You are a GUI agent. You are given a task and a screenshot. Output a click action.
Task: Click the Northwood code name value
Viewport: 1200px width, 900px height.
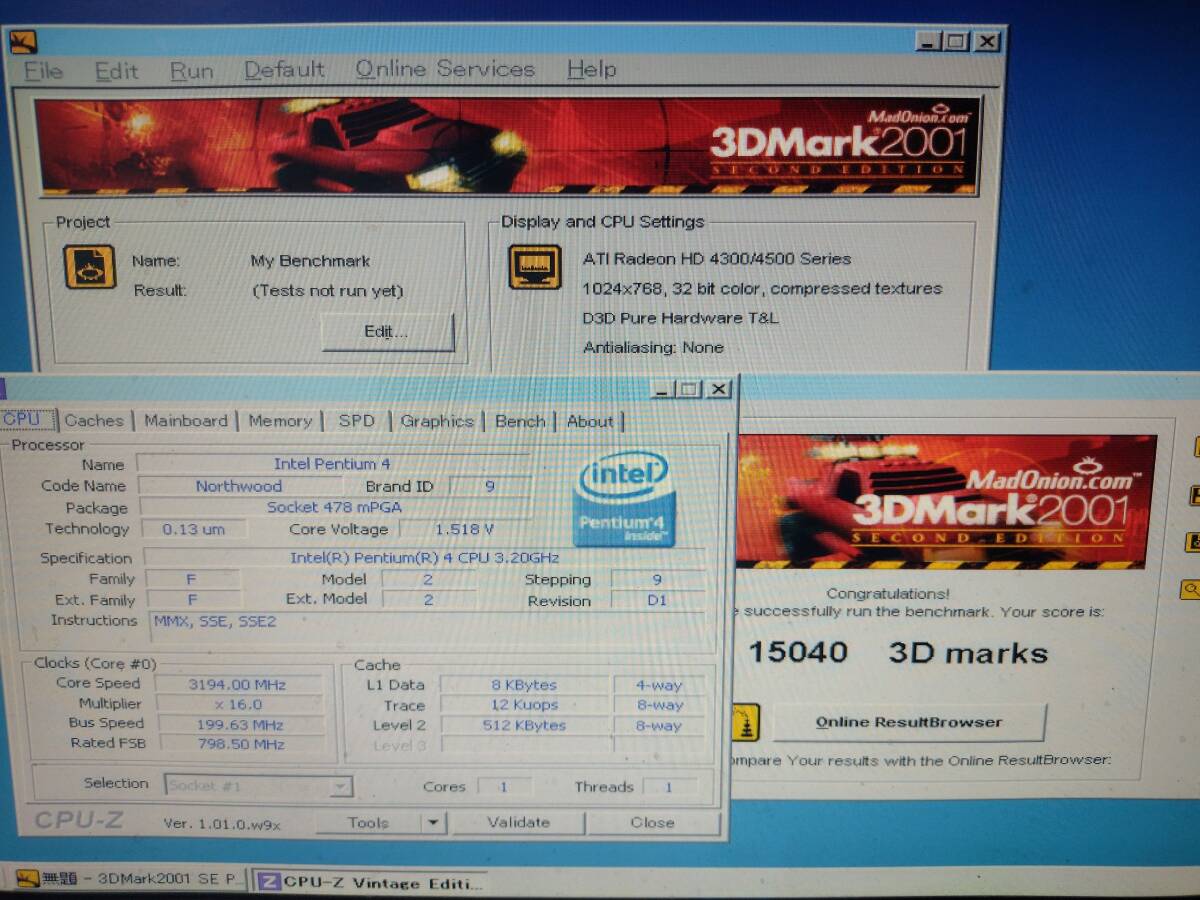pos(238,486)
